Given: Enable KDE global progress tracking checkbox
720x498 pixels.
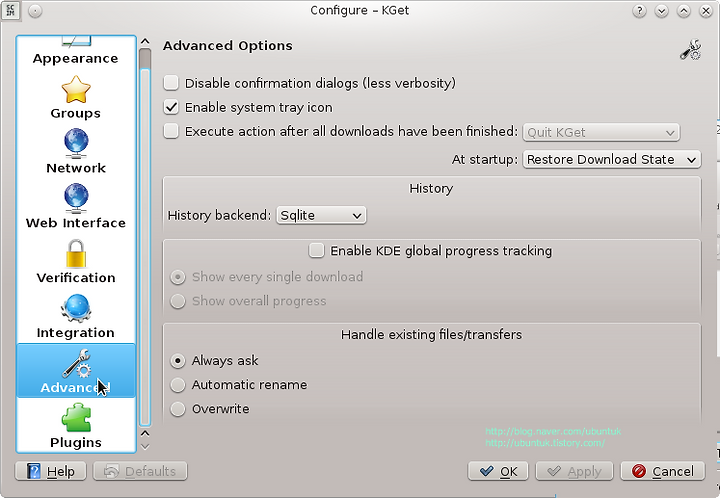Looking at the screenshot, I should point(316,251).
